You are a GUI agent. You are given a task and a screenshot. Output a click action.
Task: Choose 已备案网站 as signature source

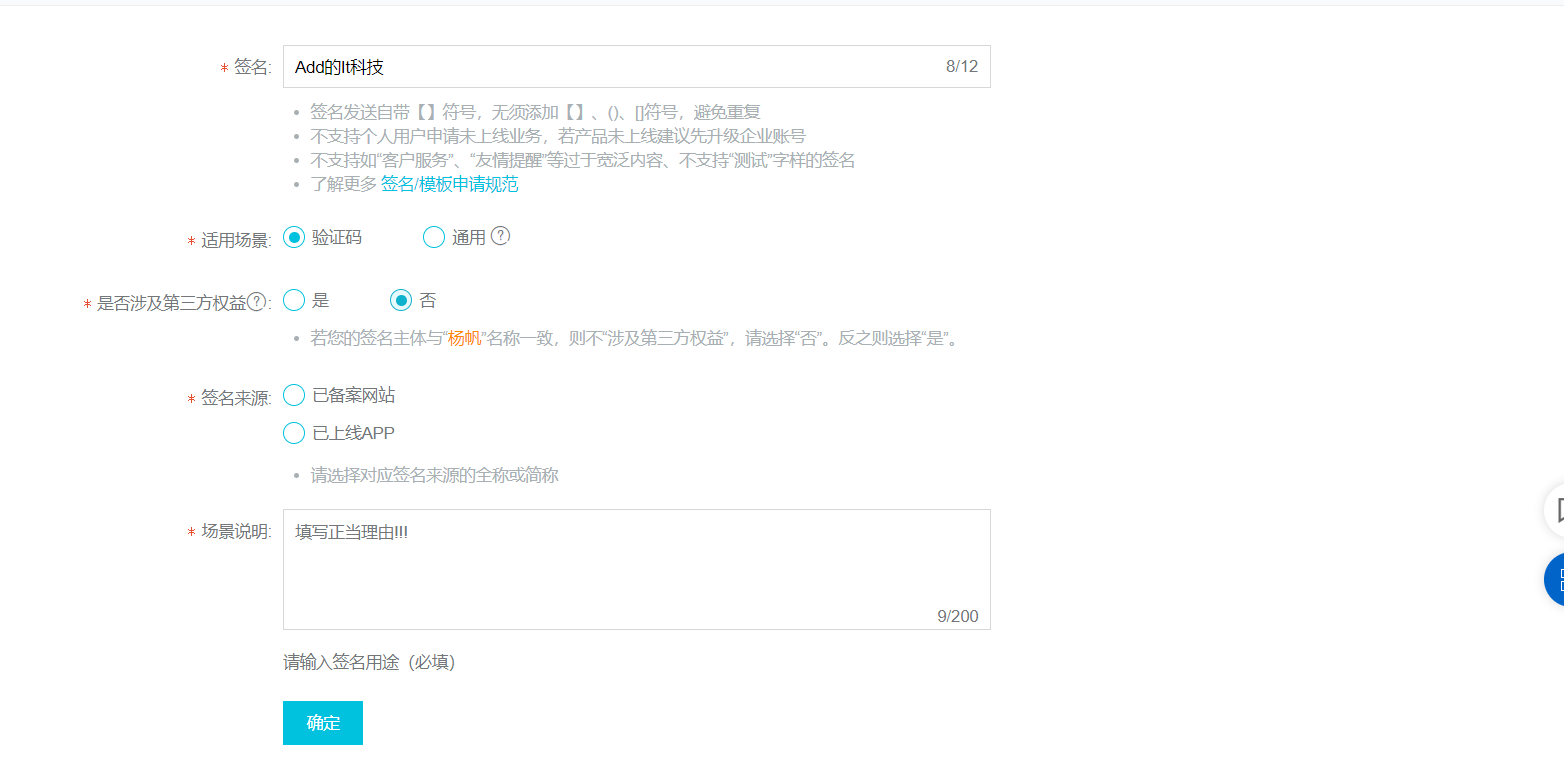point(294,395)
